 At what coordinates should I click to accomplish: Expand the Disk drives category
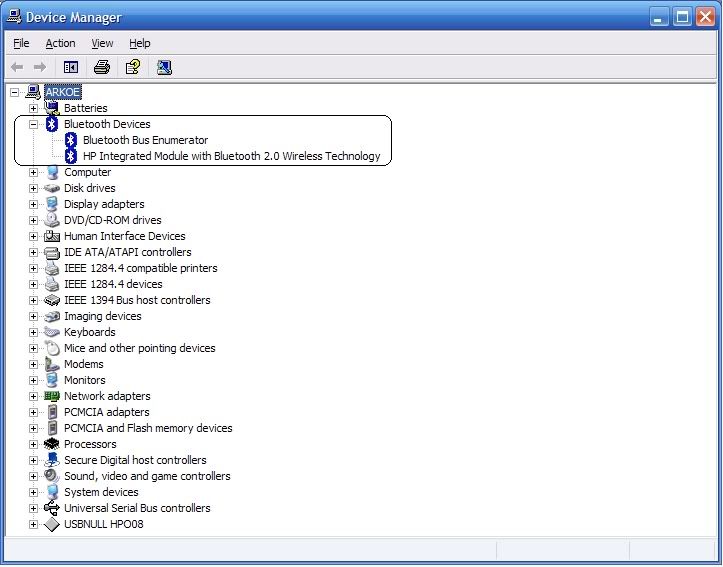pos(33,189)
